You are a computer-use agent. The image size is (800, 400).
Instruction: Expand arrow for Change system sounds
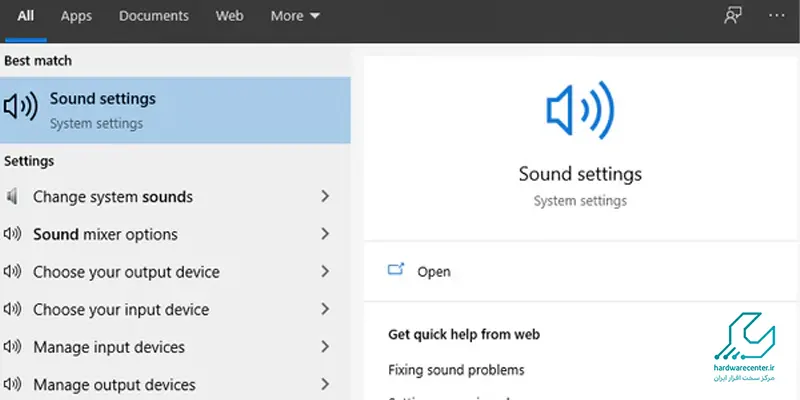(325, 197)
